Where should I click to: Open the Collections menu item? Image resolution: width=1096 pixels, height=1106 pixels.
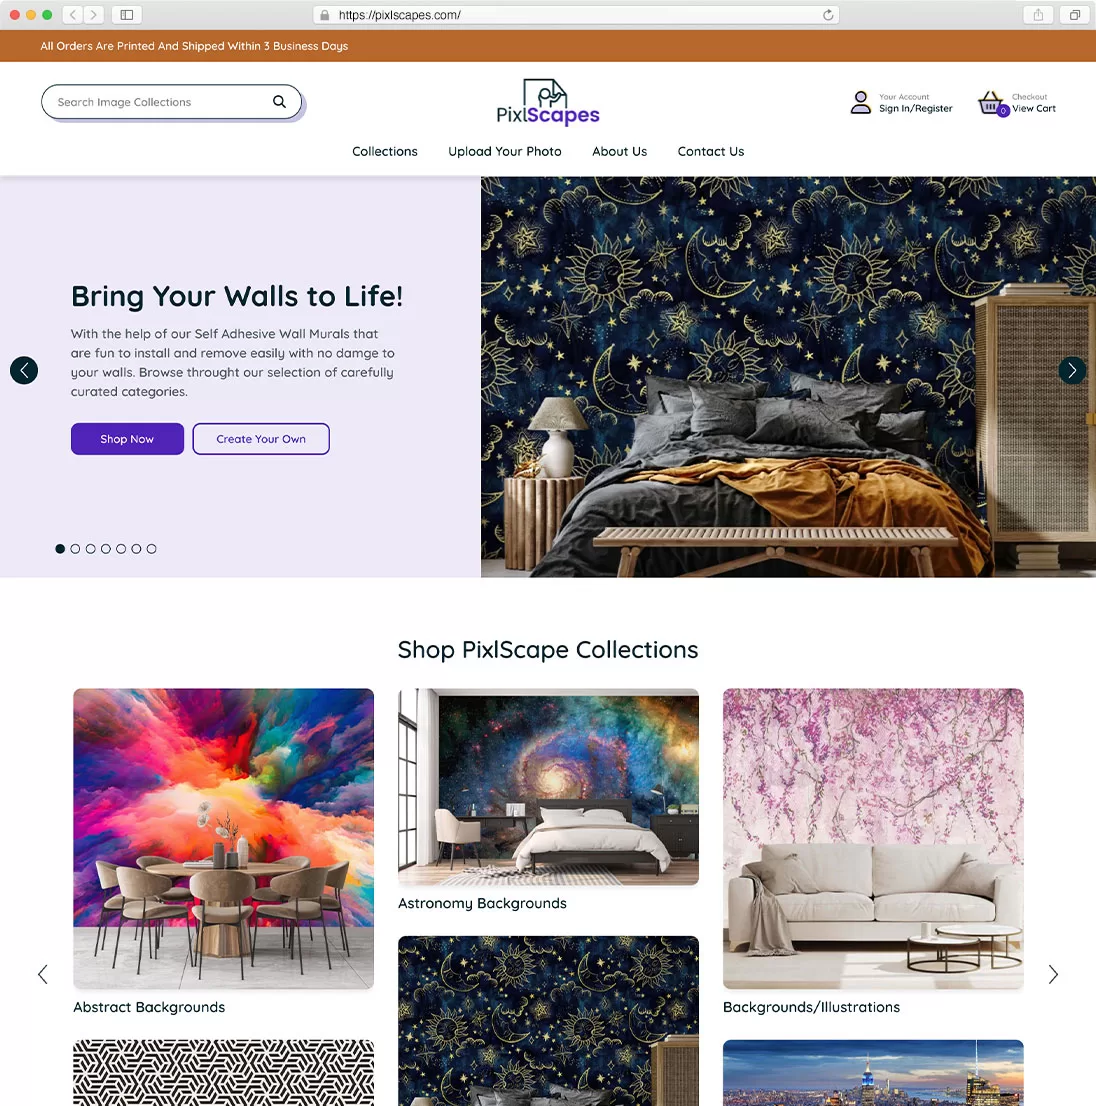coord(384,152)
